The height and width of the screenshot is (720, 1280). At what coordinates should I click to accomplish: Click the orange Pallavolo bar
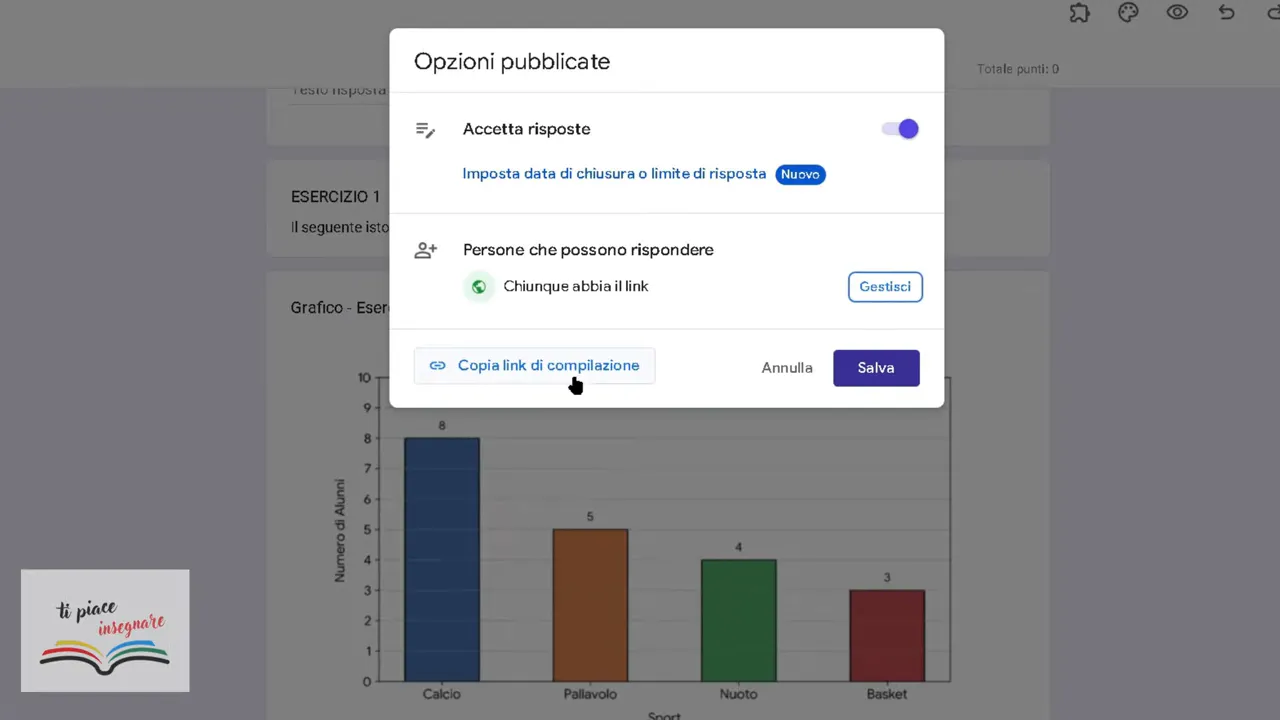[590, 605]
